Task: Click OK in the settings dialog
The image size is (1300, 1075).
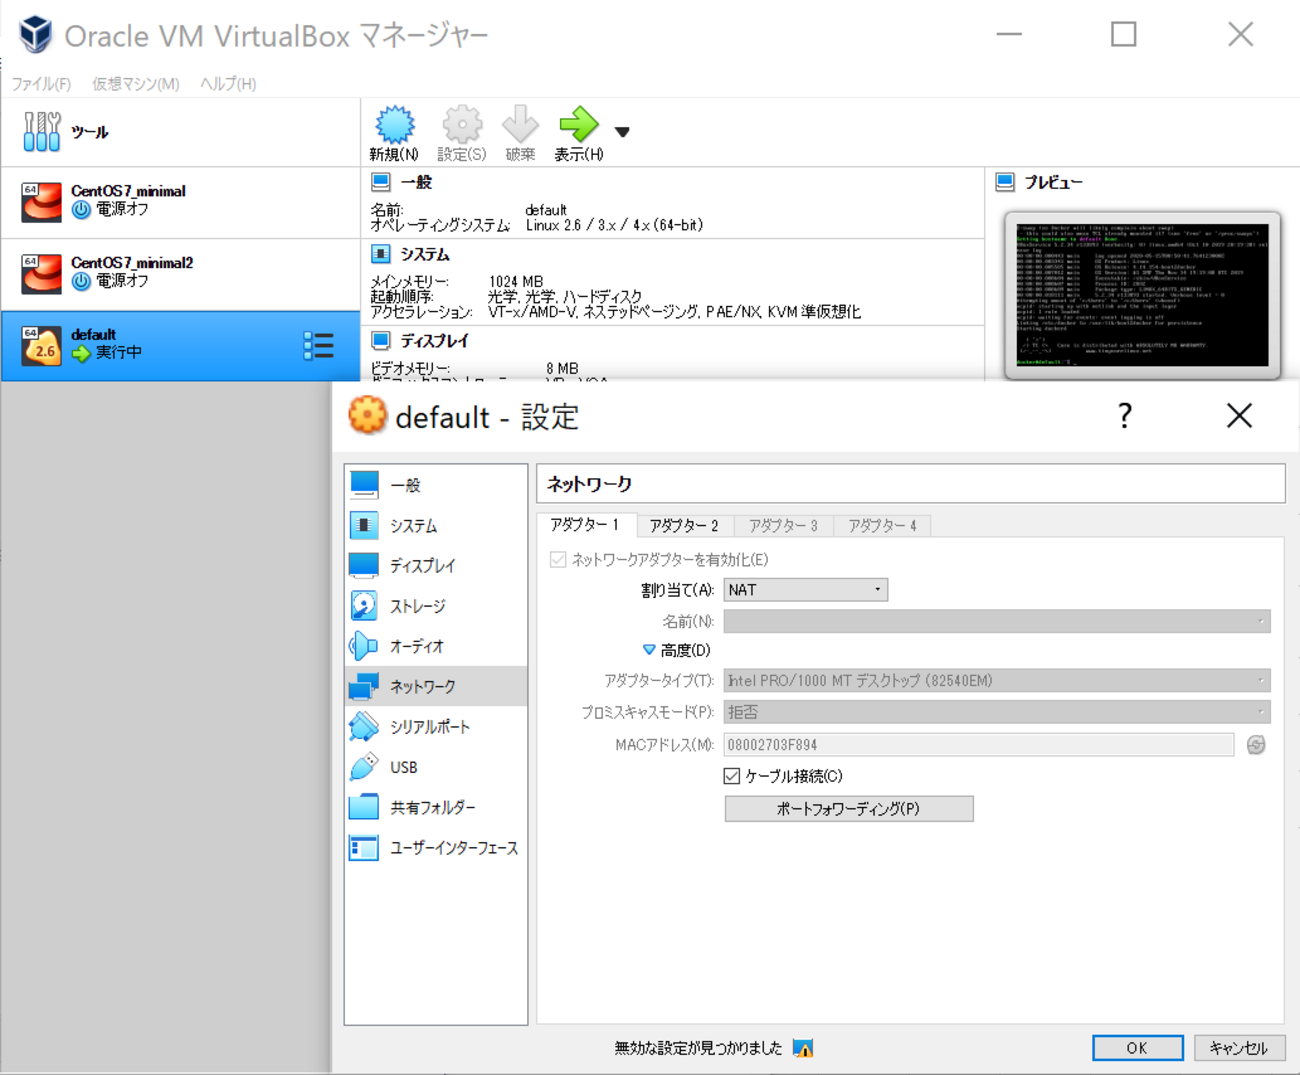Action: click(x=1138, y=1048)
